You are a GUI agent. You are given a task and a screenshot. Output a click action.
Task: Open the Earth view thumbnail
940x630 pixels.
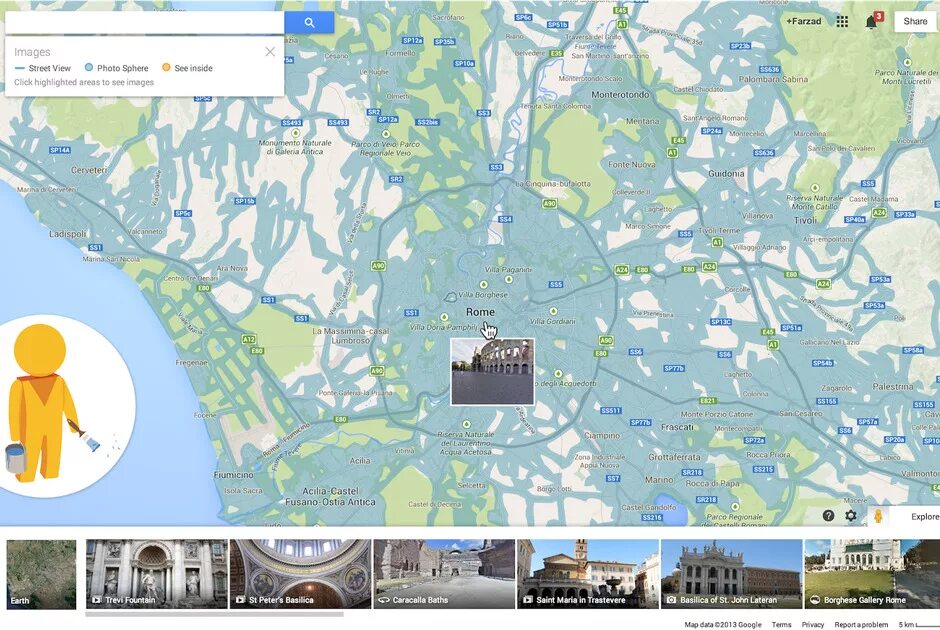pos(41,574)
